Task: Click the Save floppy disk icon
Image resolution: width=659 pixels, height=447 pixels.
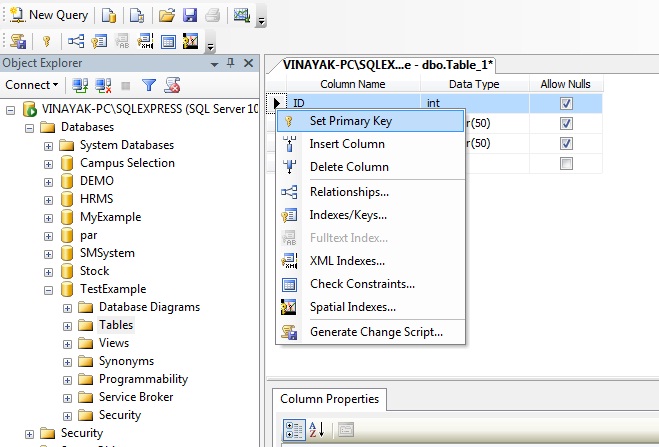Action: point(189,15)
